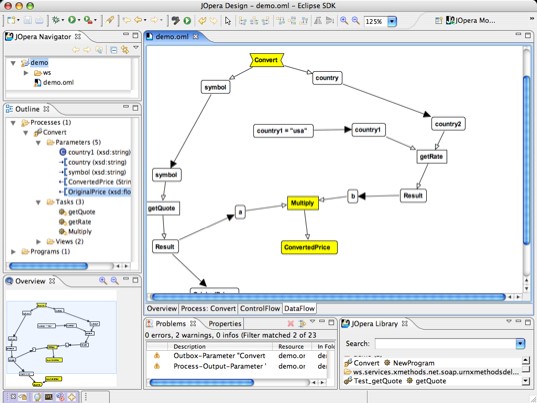Collapse the demo project in Navigator
537x403 pixels.
click(x=13, y=63)
